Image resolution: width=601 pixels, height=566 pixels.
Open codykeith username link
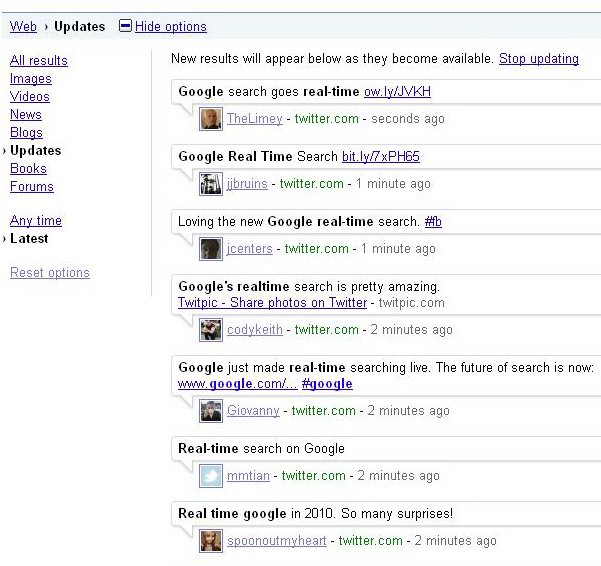[x=255, y=330]
